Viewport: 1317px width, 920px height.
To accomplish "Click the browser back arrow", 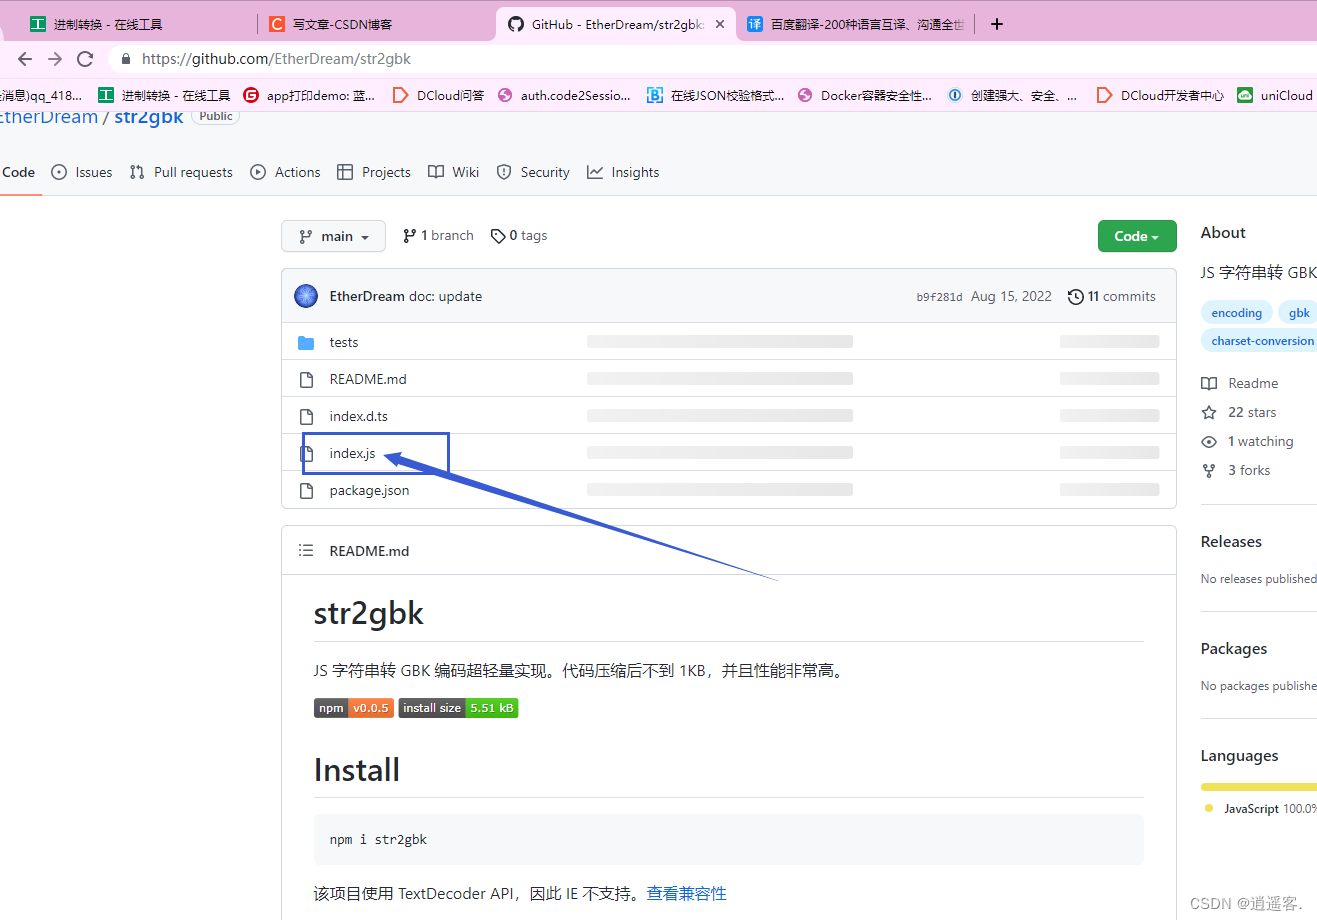I will [25, 59].
